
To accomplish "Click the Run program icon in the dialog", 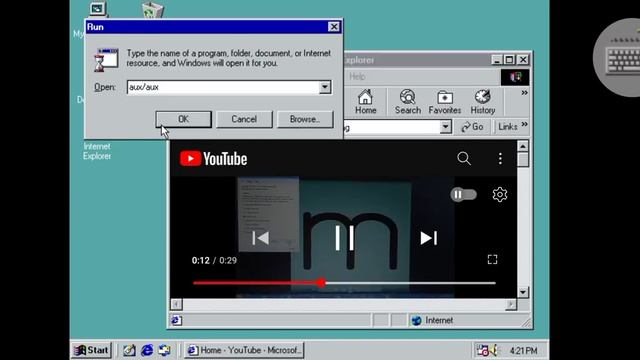I will (106, 60).
